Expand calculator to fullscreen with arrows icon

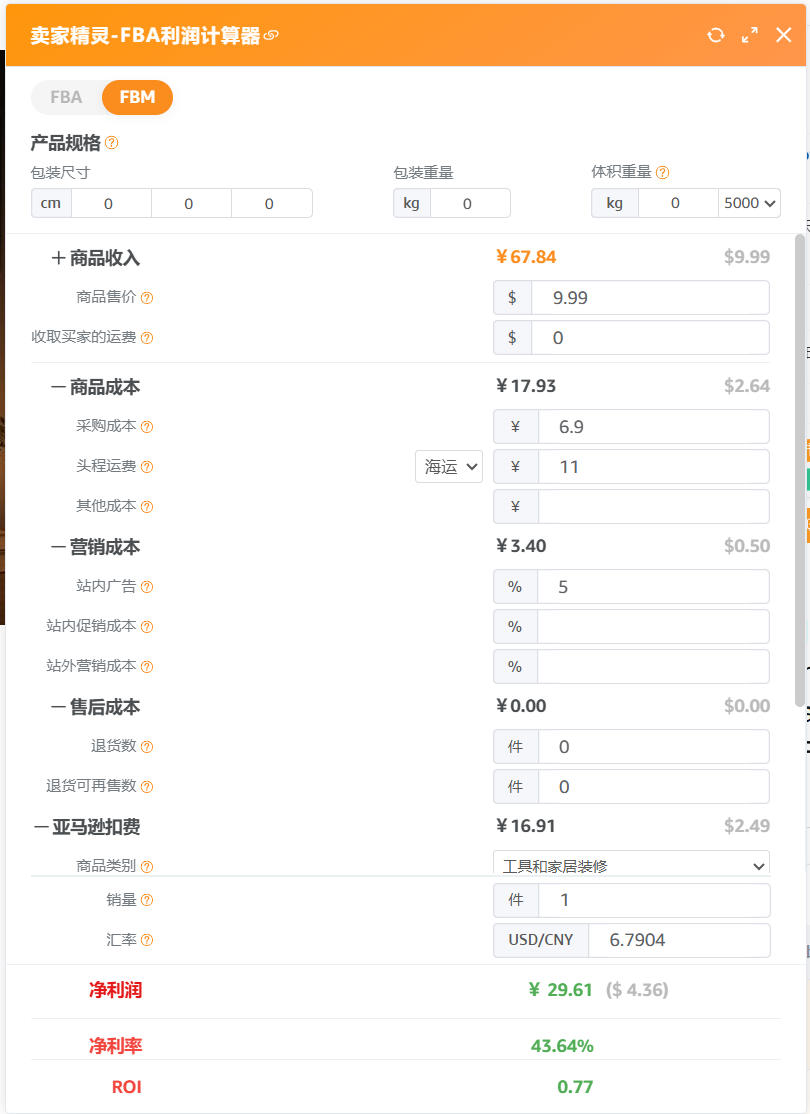click(x=750, y=35)
